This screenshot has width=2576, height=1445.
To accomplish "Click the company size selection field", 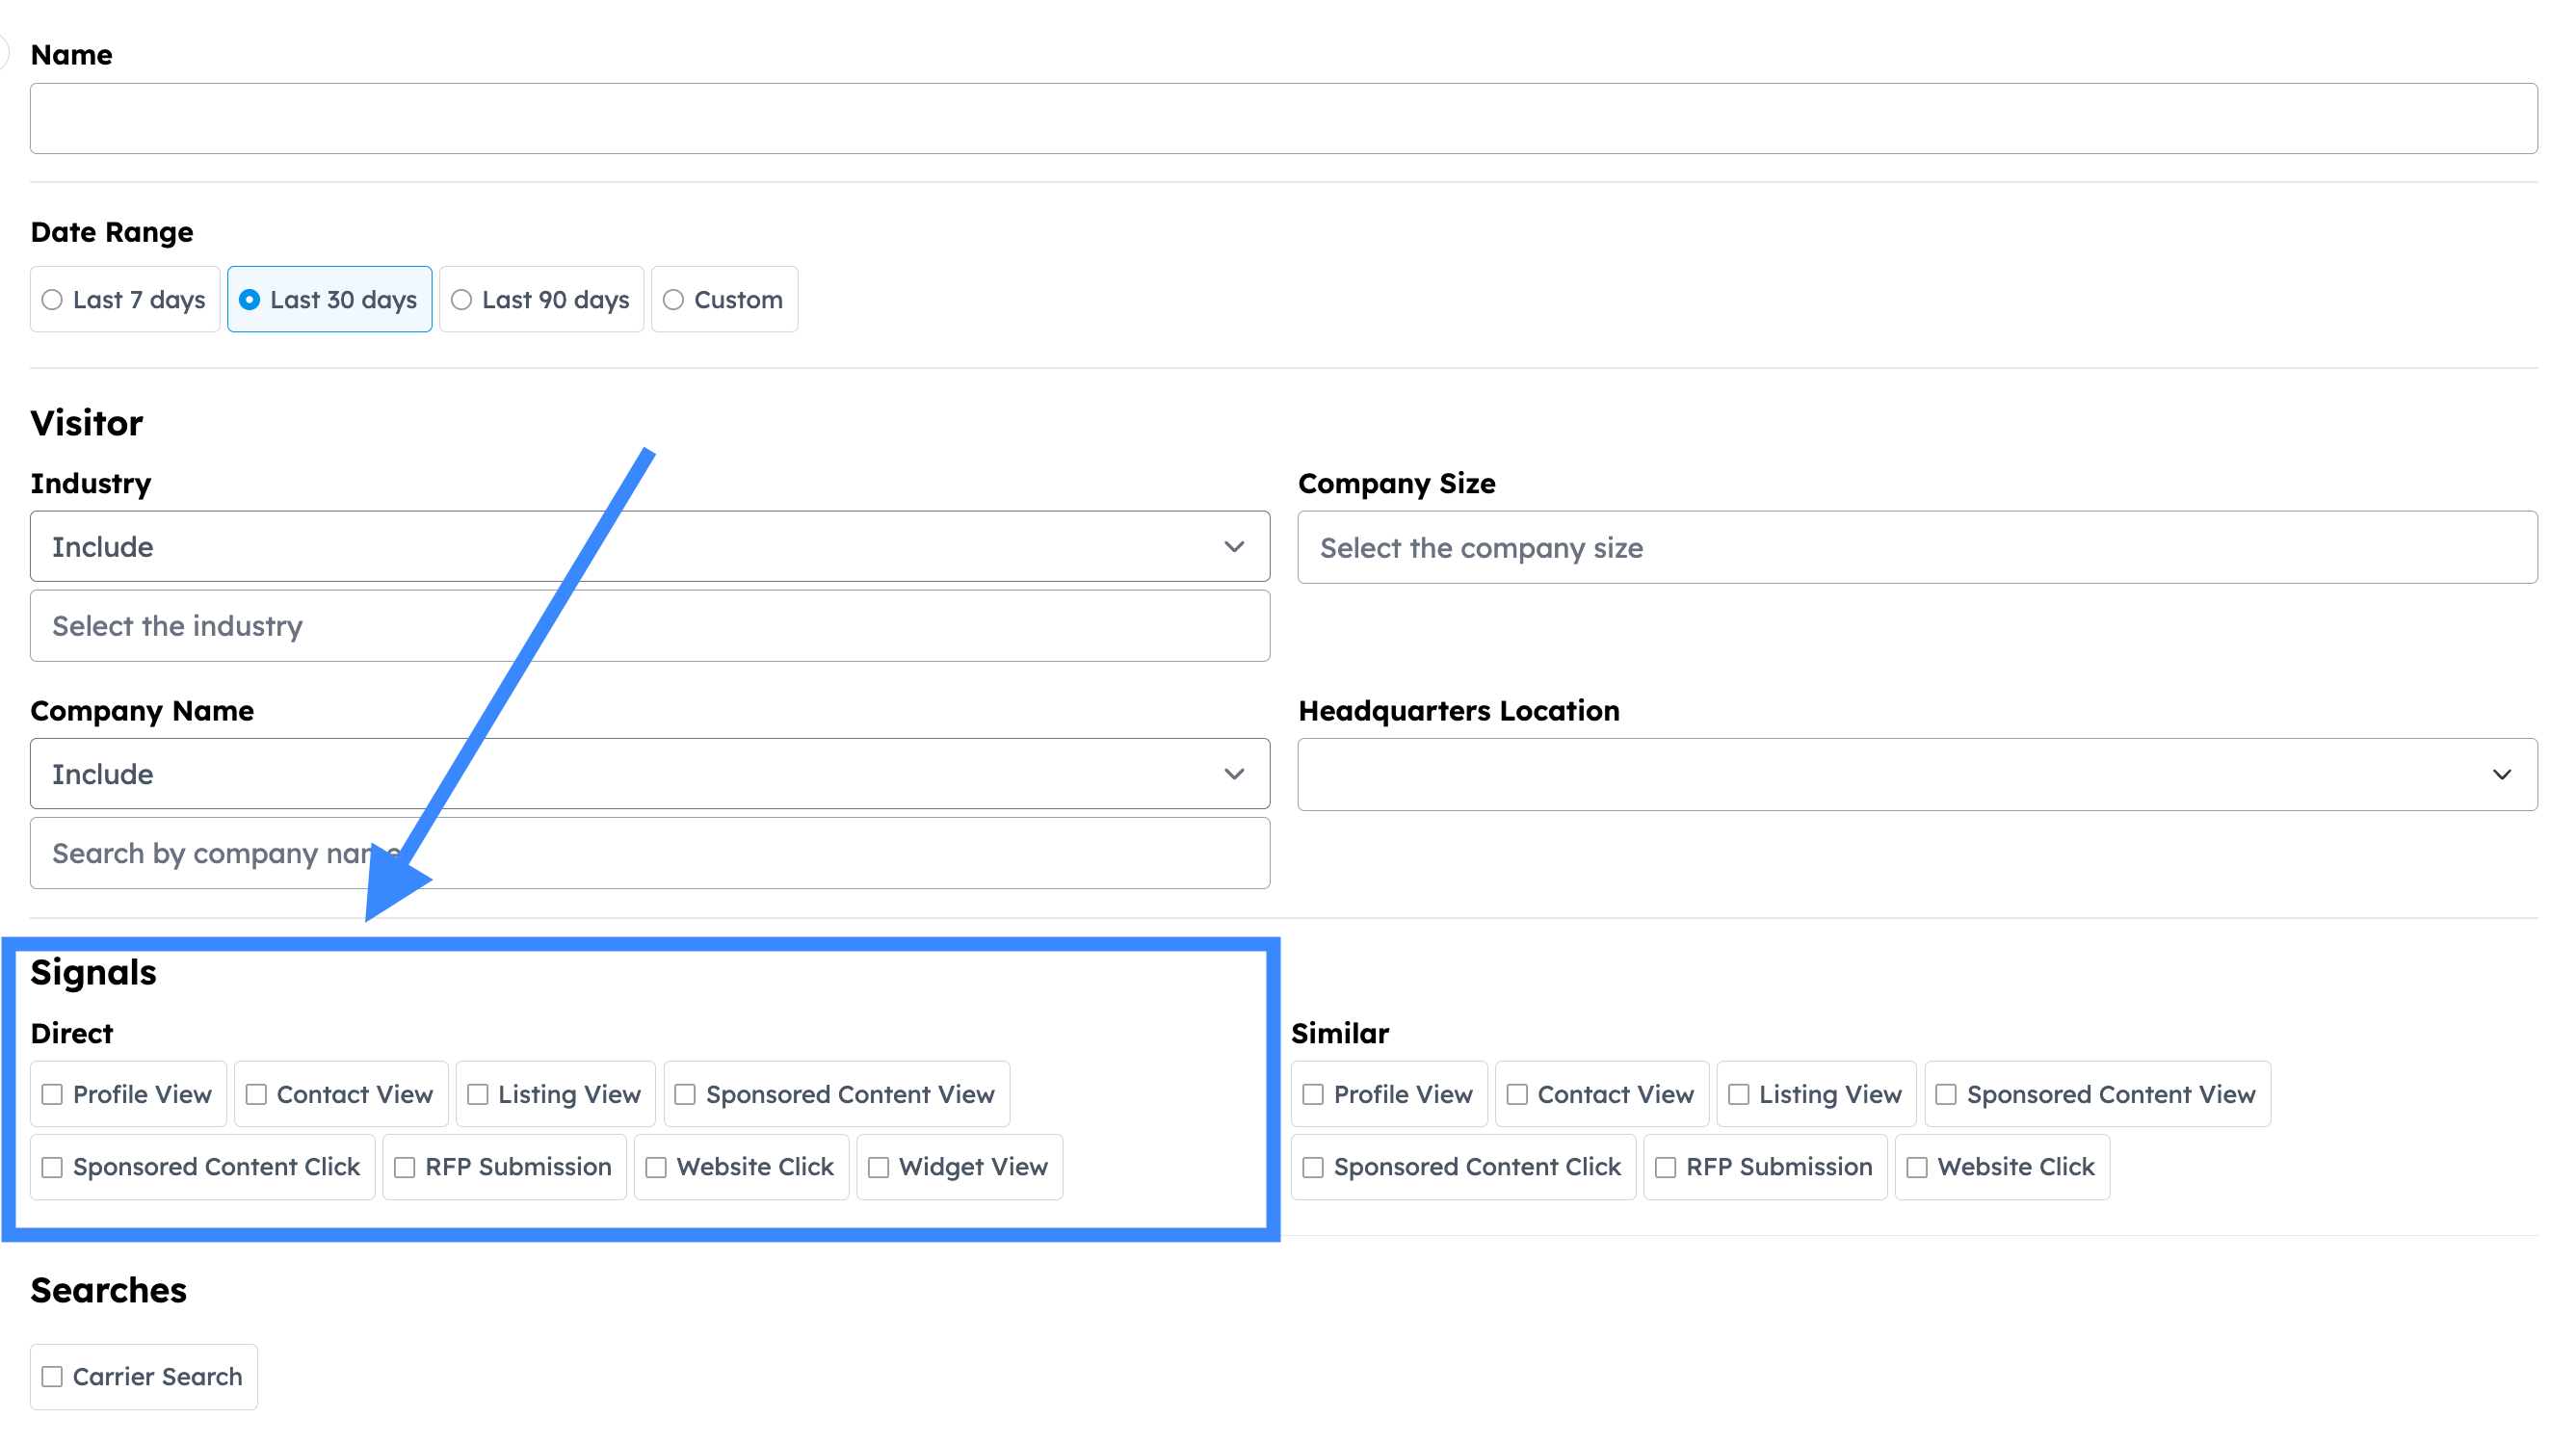I will [x=1916, y=548].
